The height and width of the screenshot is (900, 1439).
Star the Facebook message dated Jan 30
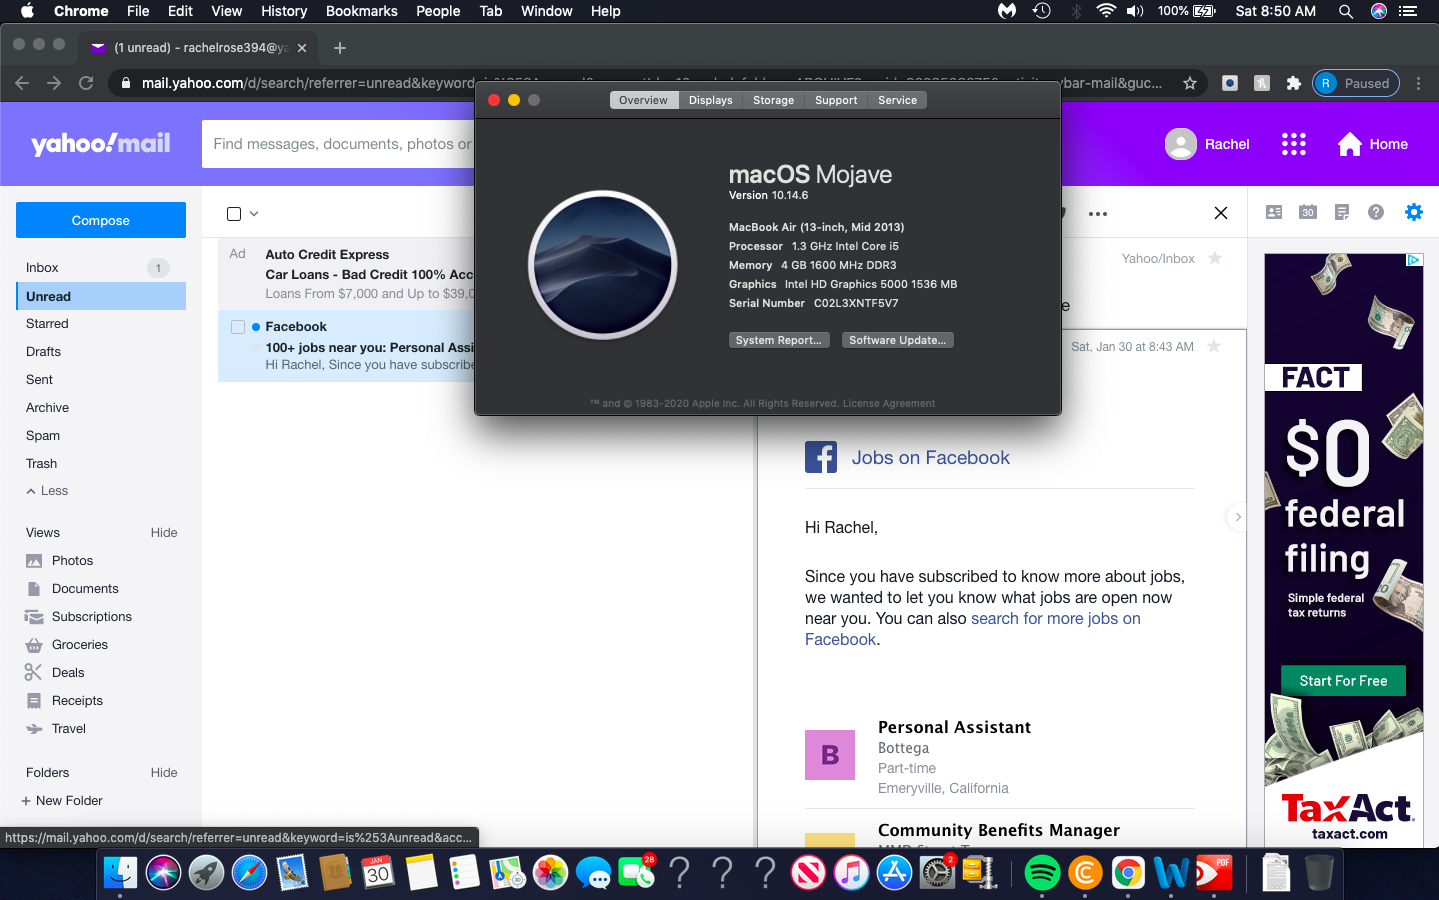coord(1214,346)
